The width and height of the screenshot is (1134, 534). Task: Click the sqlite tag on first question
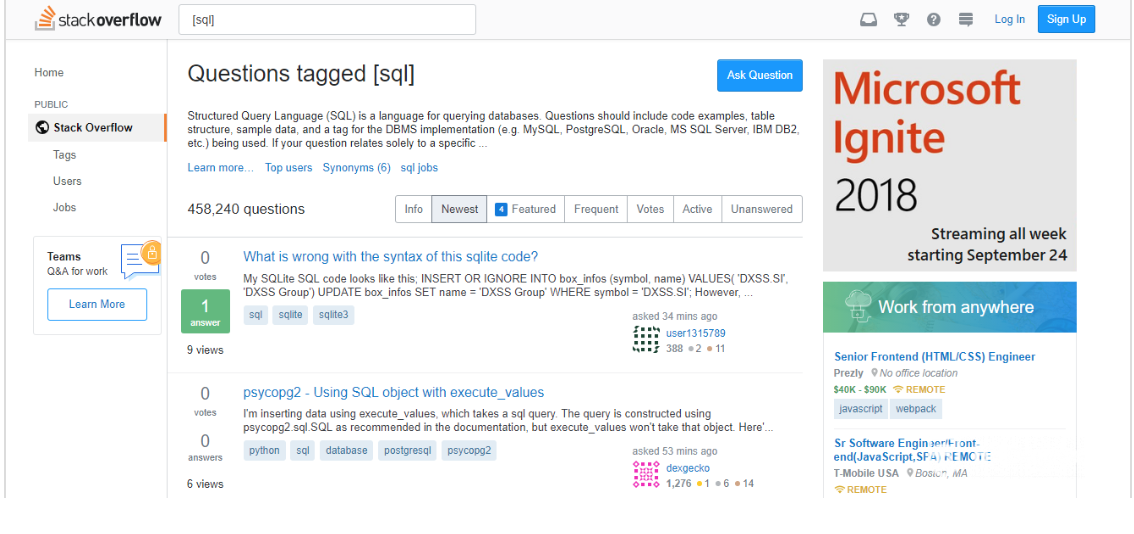tap(290, 315)
